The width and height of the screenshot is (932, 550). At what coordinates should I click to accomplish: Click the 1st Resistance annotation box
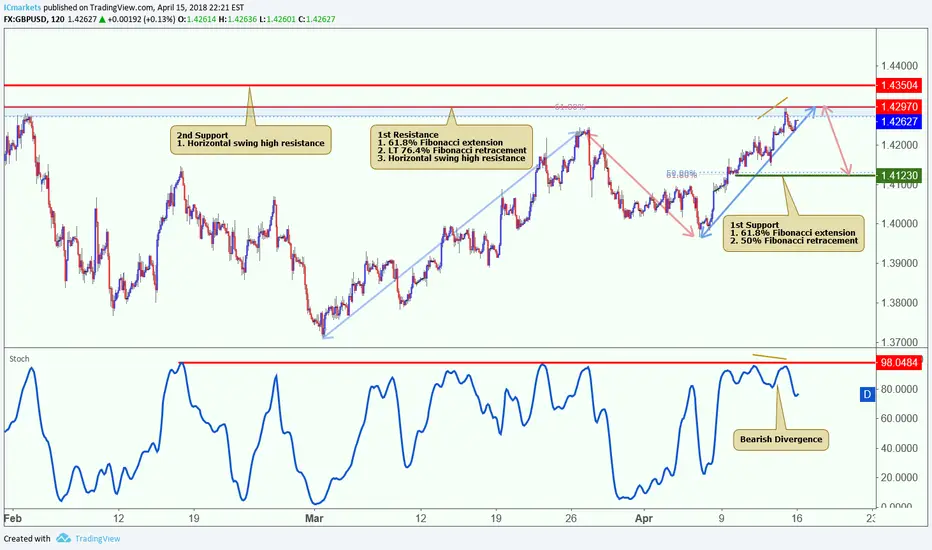point(451,147)
